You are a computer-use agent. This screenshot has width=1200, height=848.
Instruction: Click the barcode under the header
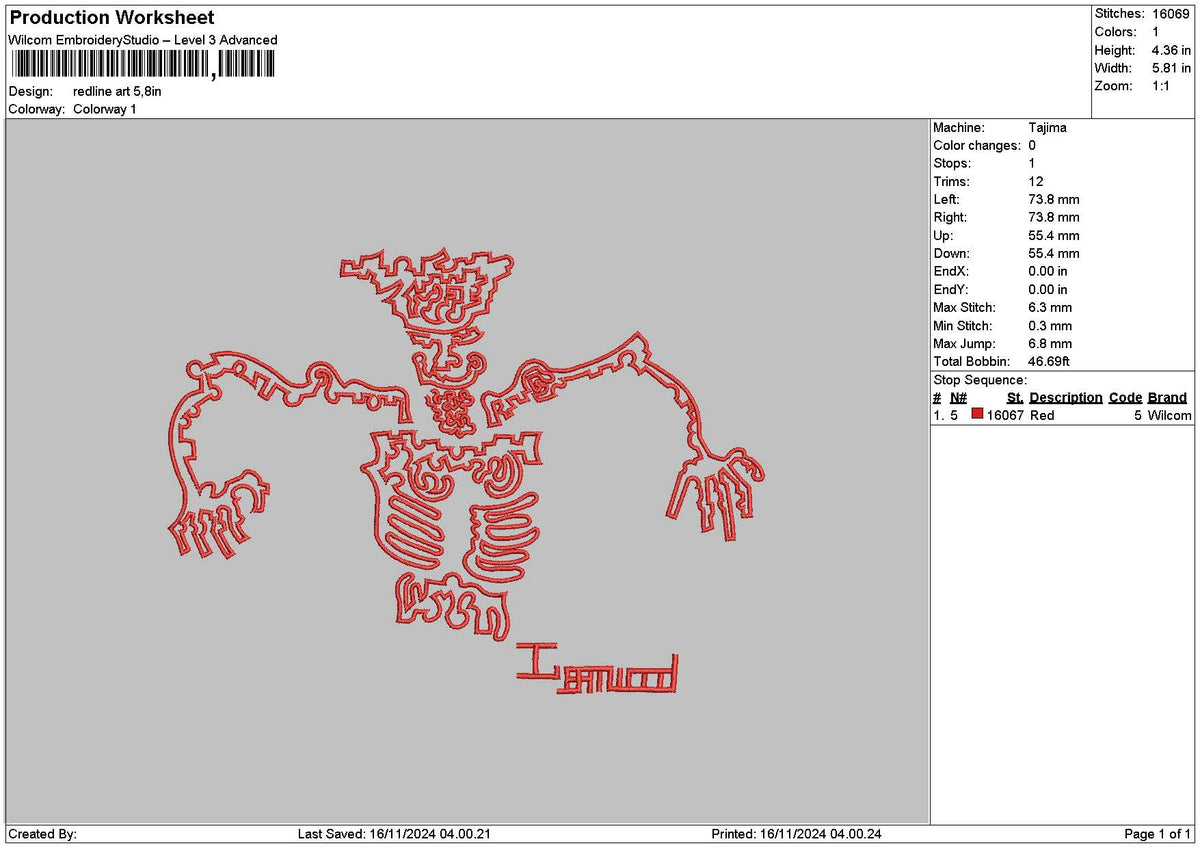click(142, 66)
